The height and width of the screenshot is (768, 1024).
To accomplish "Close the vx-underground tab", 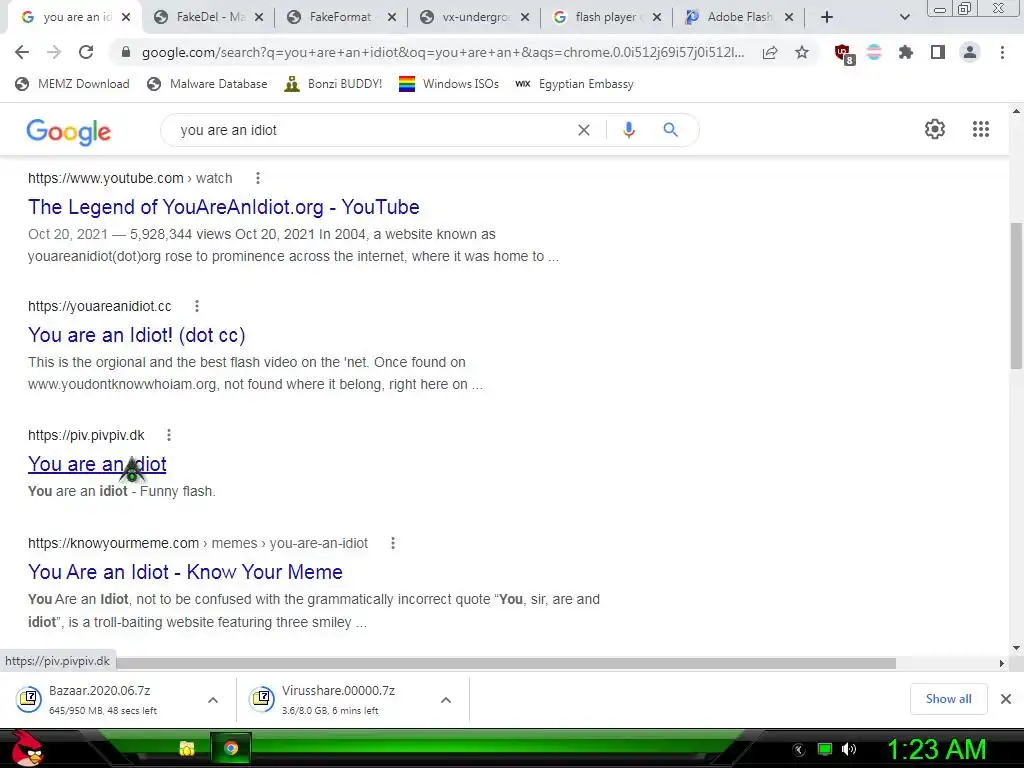I will tap(525, 18).
